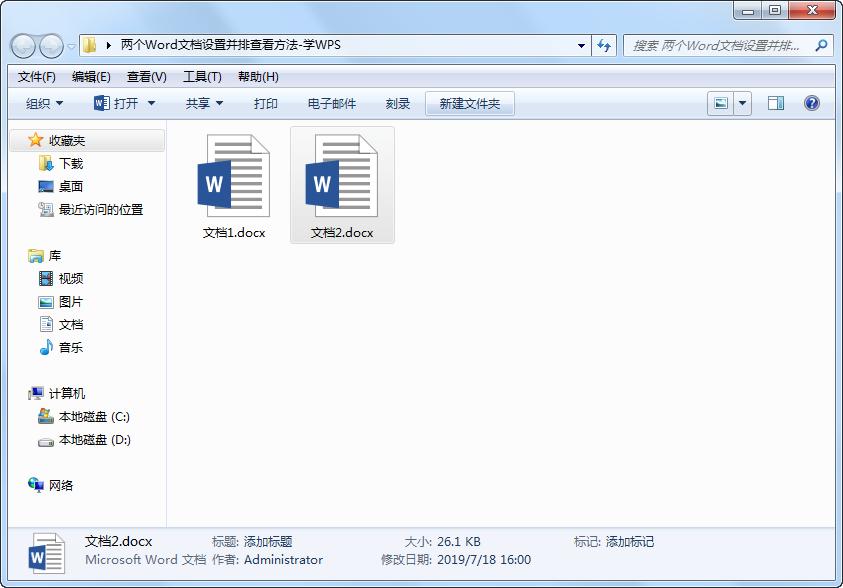Click the 收藏夹 star icon

tap(35, 140)
